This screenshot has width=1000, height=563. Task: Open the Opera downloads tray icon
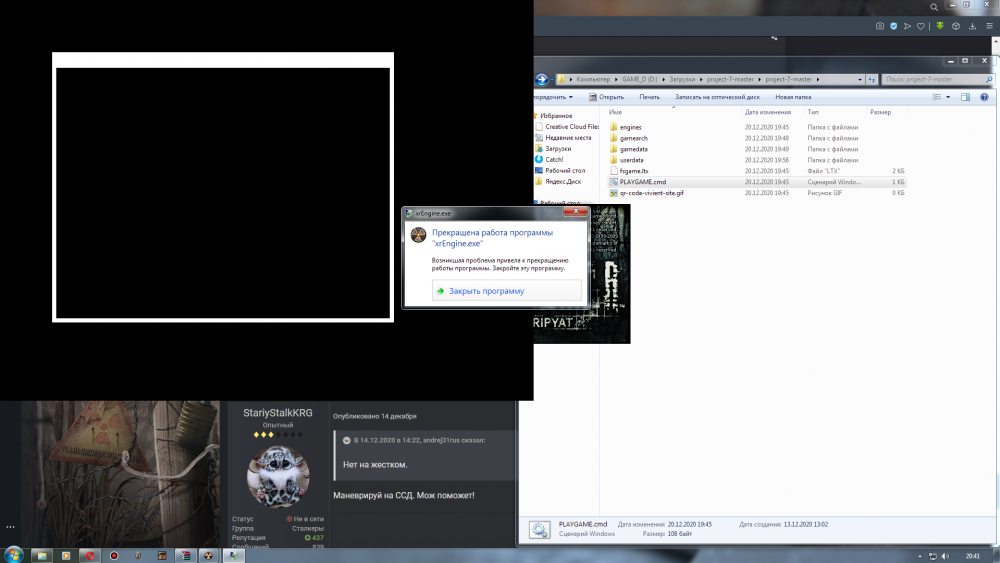(x=972, y=26)
